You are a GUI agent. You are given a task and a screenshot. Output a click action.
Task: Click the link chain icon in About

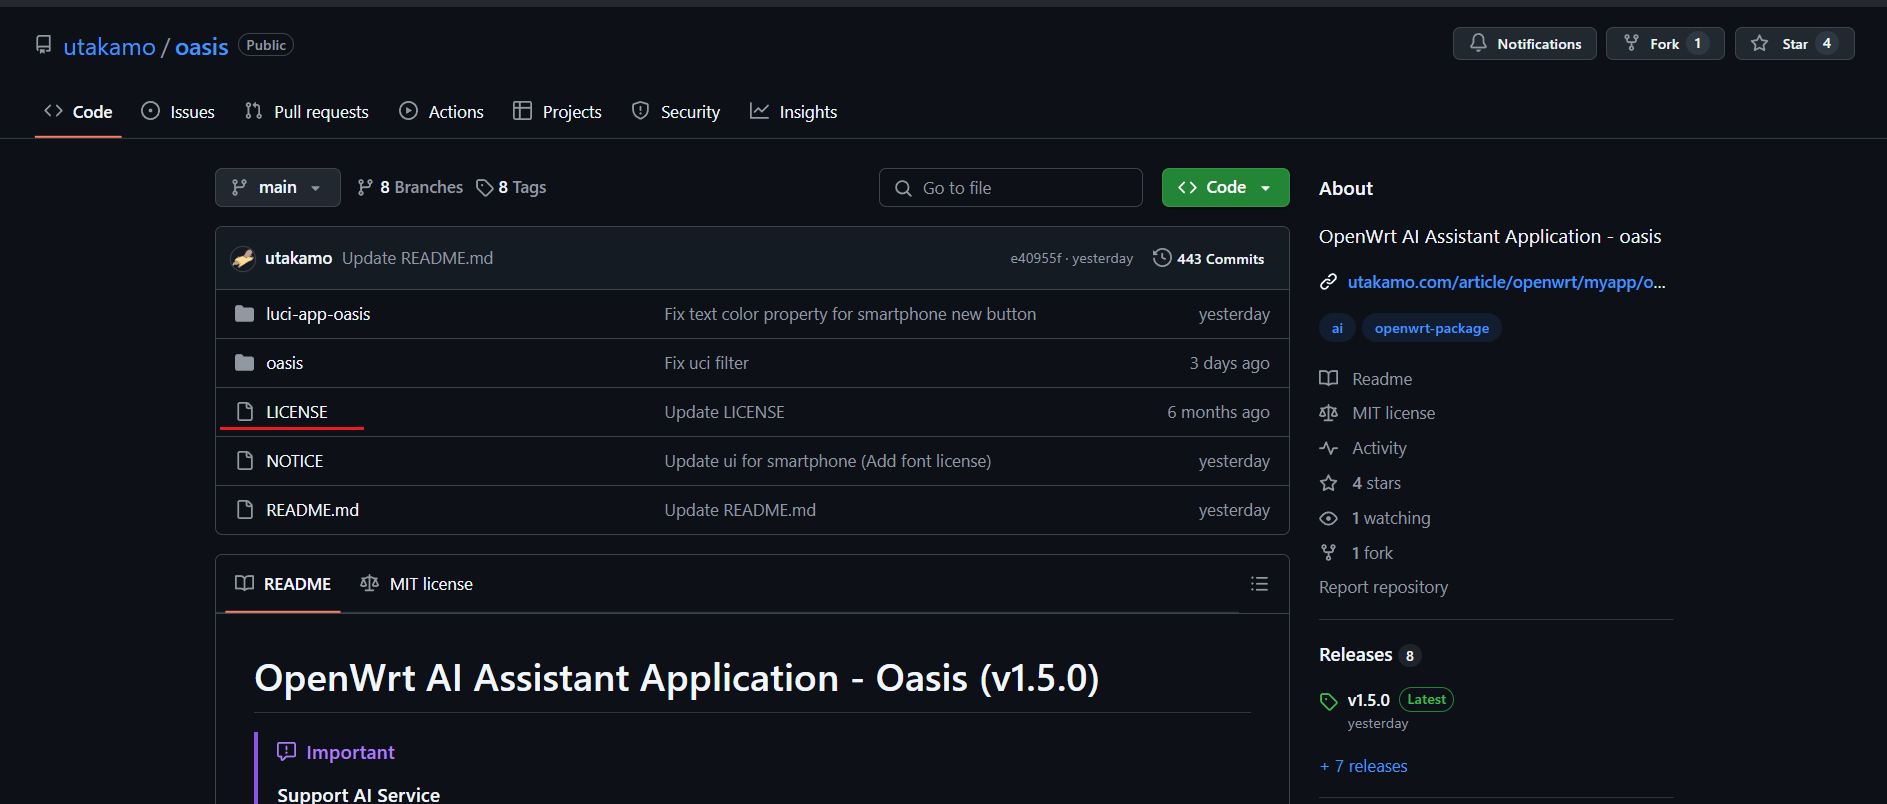point(1328,282)
